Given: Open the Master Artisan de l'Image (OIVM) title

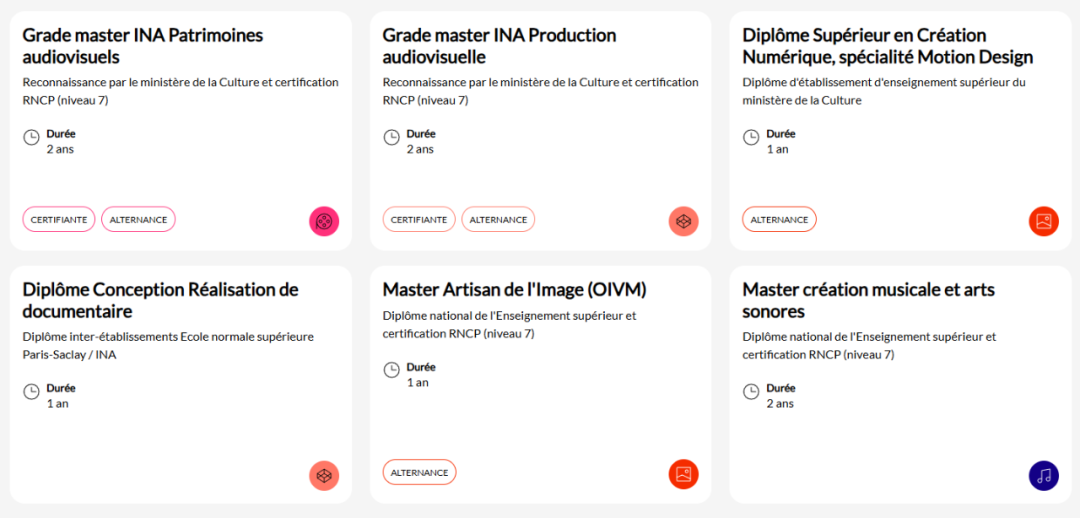Looking at the screenshot, I should (515, 290).
